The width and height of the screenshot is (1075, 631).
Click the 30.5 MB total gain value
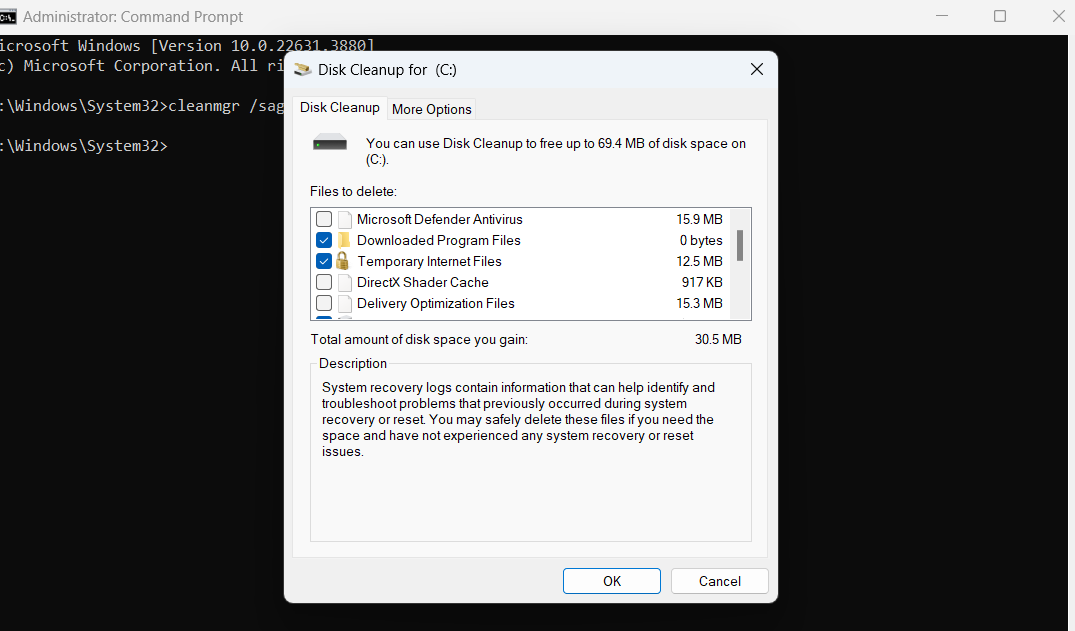click(718, 340)
